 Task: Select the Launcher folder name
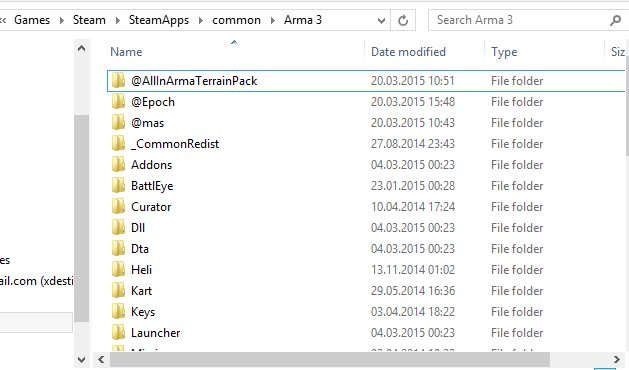coord(156,333)
